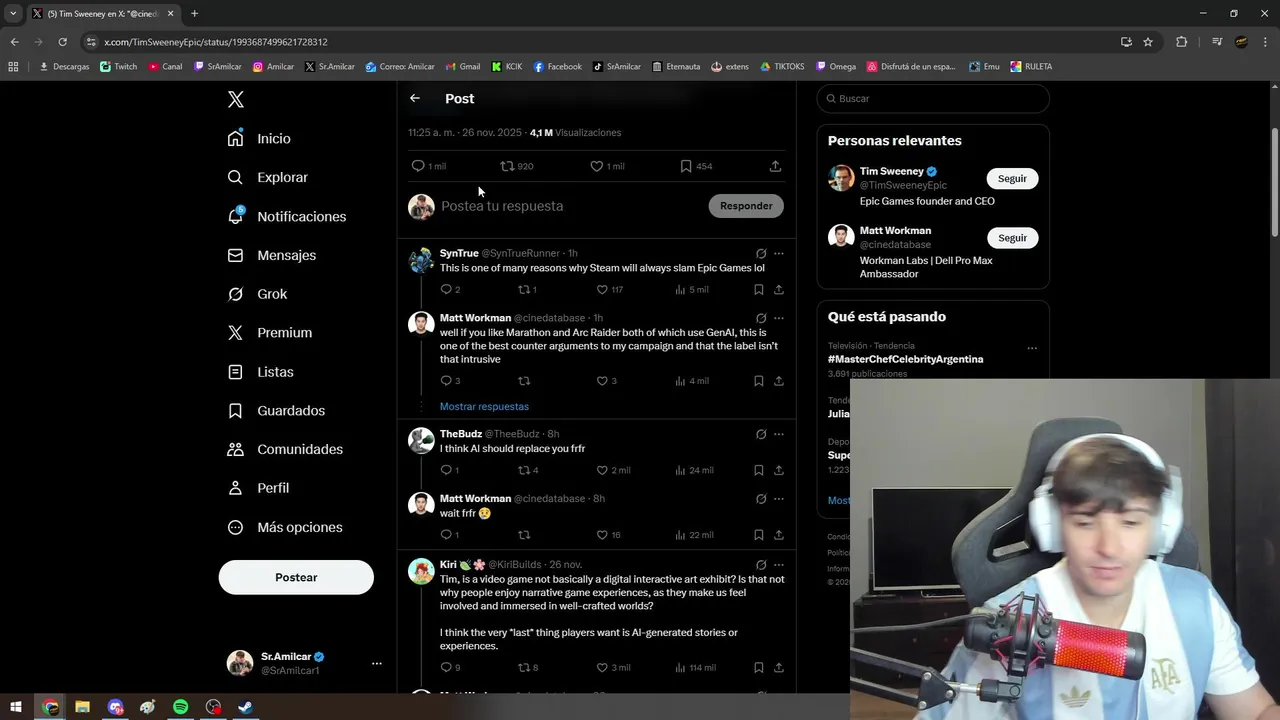The height and width of the screenshot is (720, 1280).
Task: Follow Tim Sweeney with Seguir
Action: click(x=1012, y=178)
